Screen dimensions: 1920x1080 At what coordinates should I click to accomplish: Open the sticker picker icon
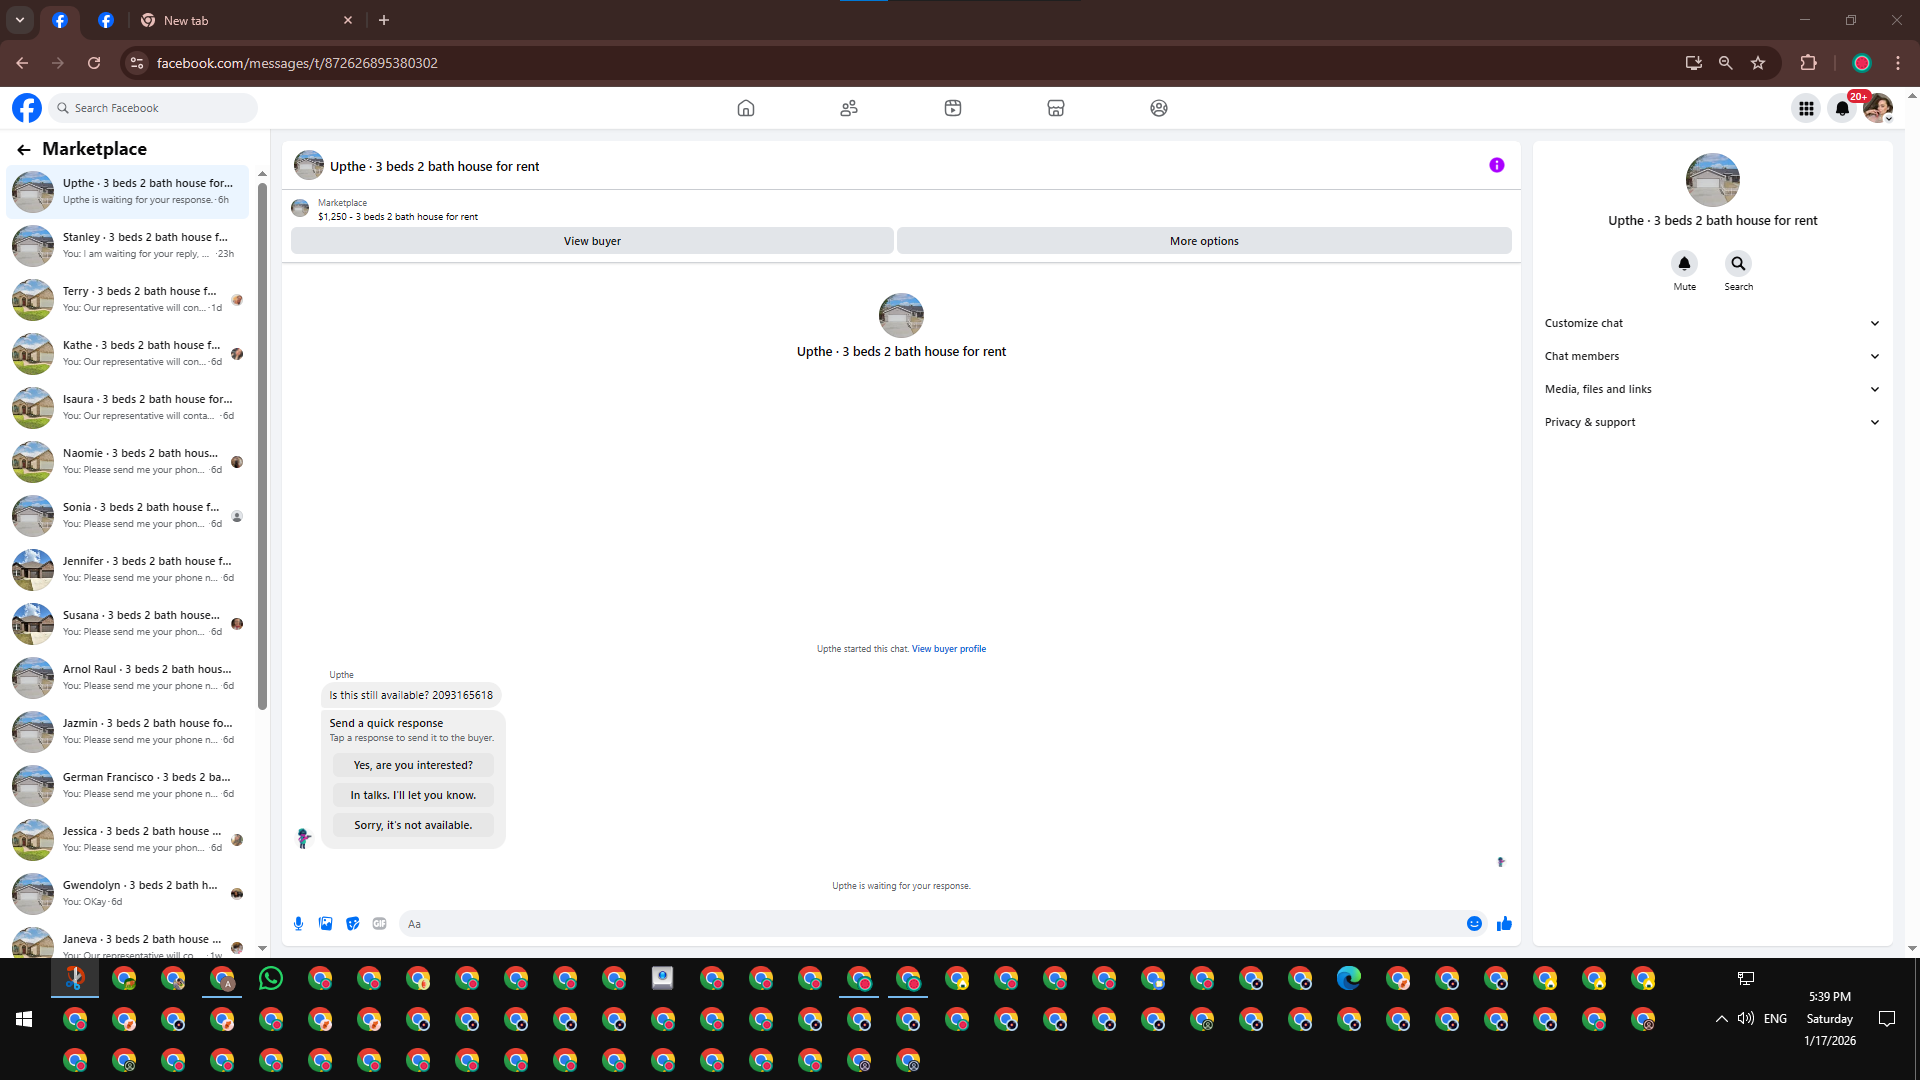(352, 924)
